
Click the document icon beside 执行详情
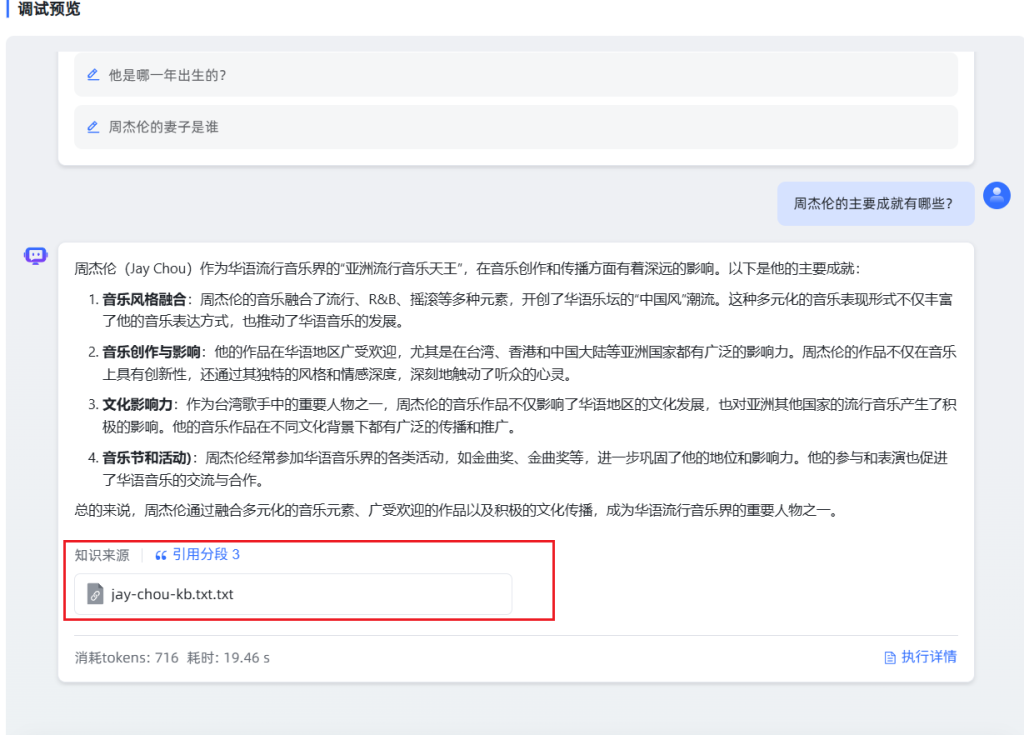click(x=889, y=657)
